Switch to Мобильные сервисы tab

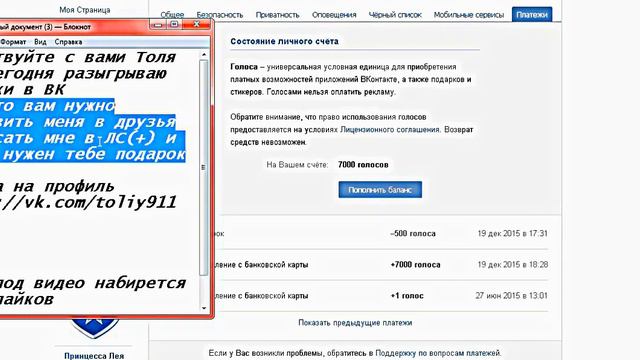[x=469, y=15]
